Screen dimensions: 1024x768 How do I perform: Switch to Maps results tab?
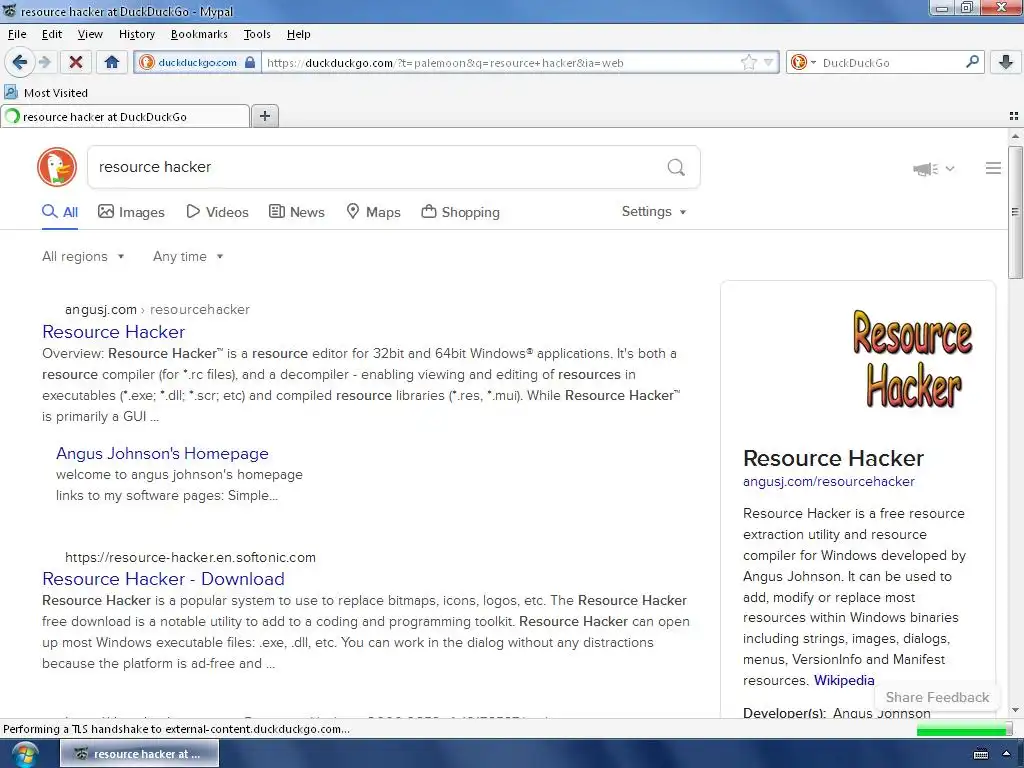[x=373, y=212]
